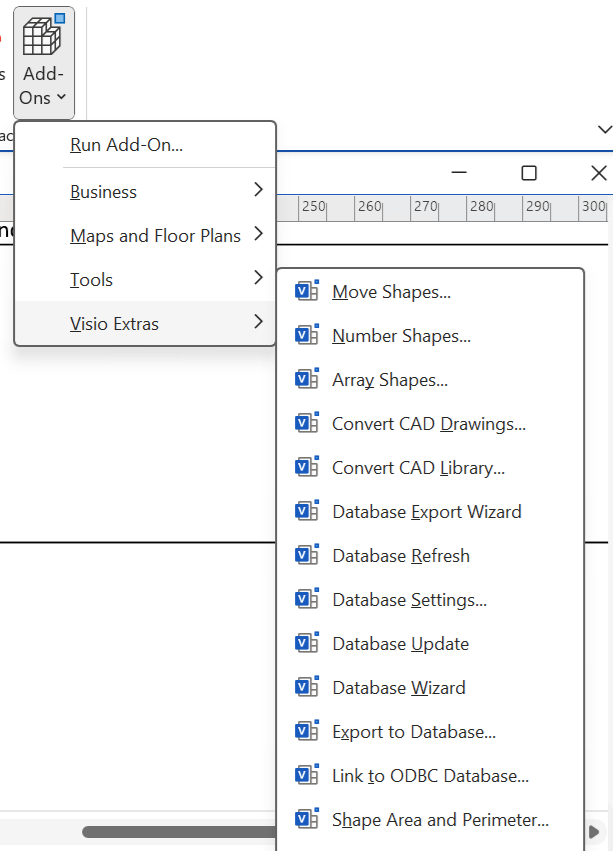Choose Number Shapes... in the submenu
The height and width of the screenshot is (851, 613).
point(431,336)
